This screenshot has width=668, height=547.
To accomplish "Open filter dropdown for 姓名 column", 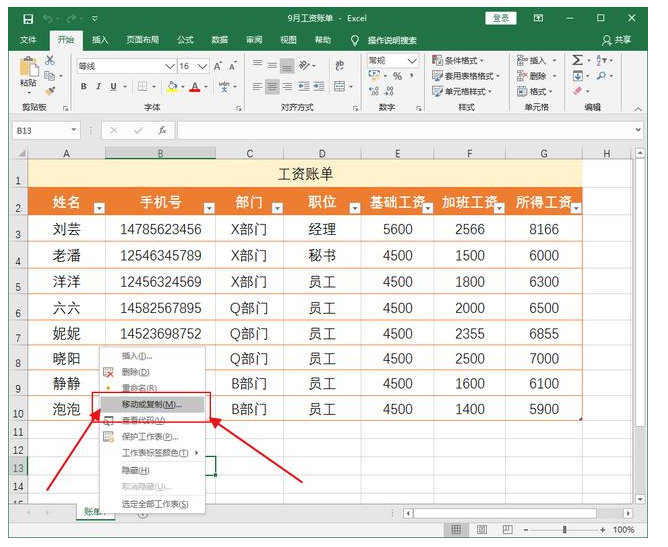I will (x=98, y=208).
